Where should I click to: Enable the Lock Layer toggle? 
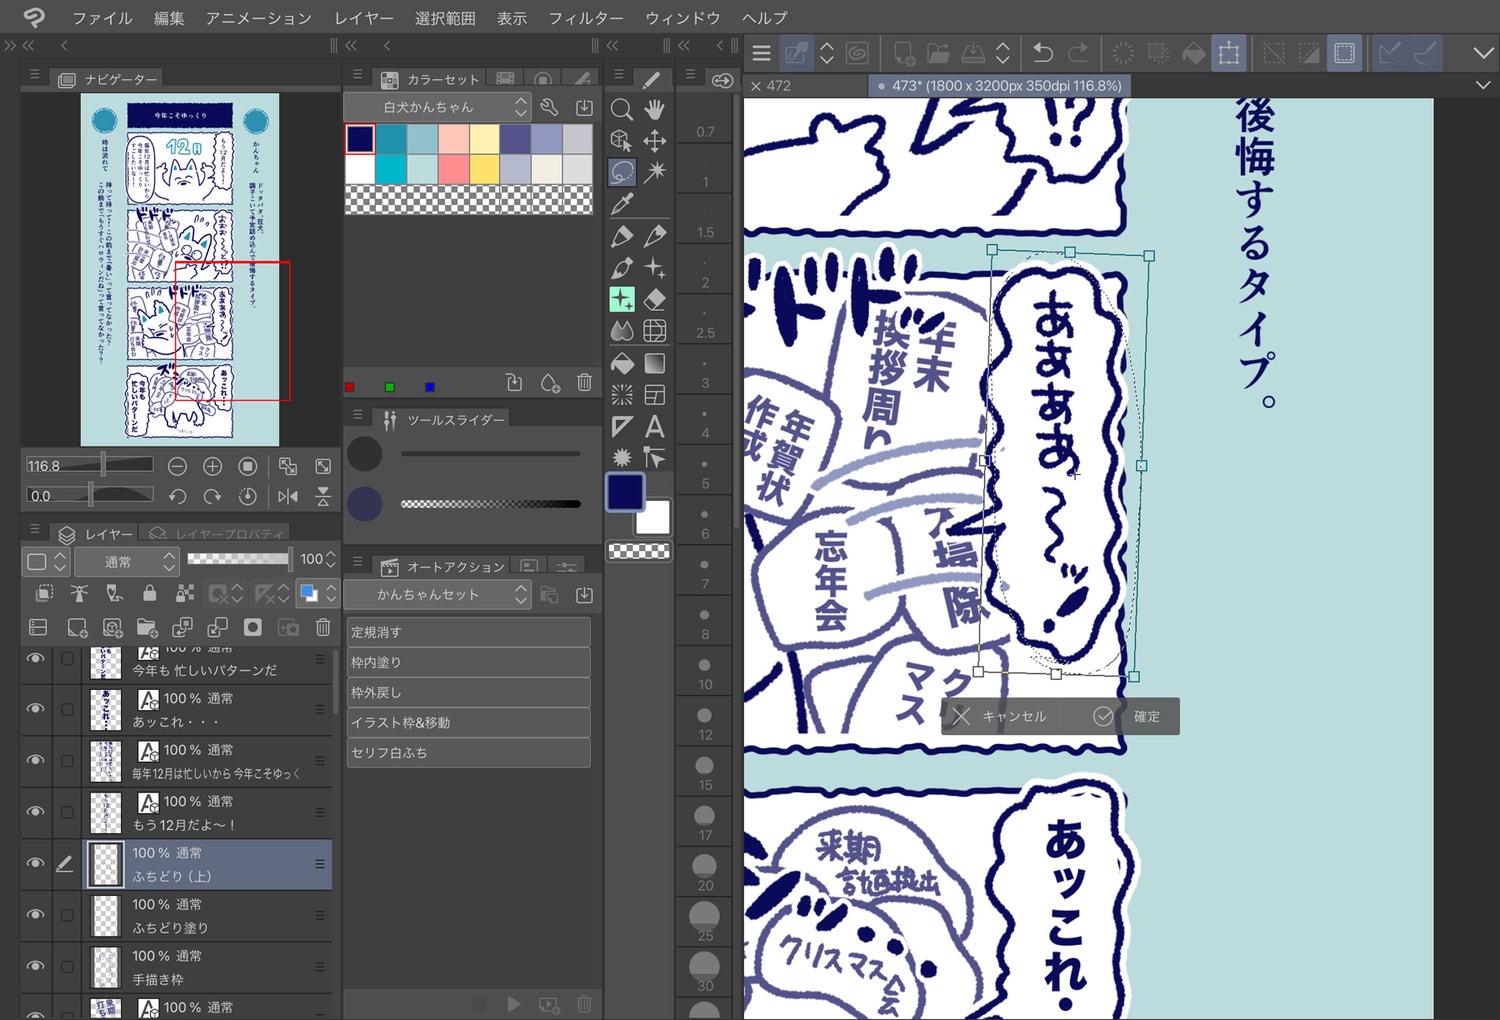click(149, 593)
